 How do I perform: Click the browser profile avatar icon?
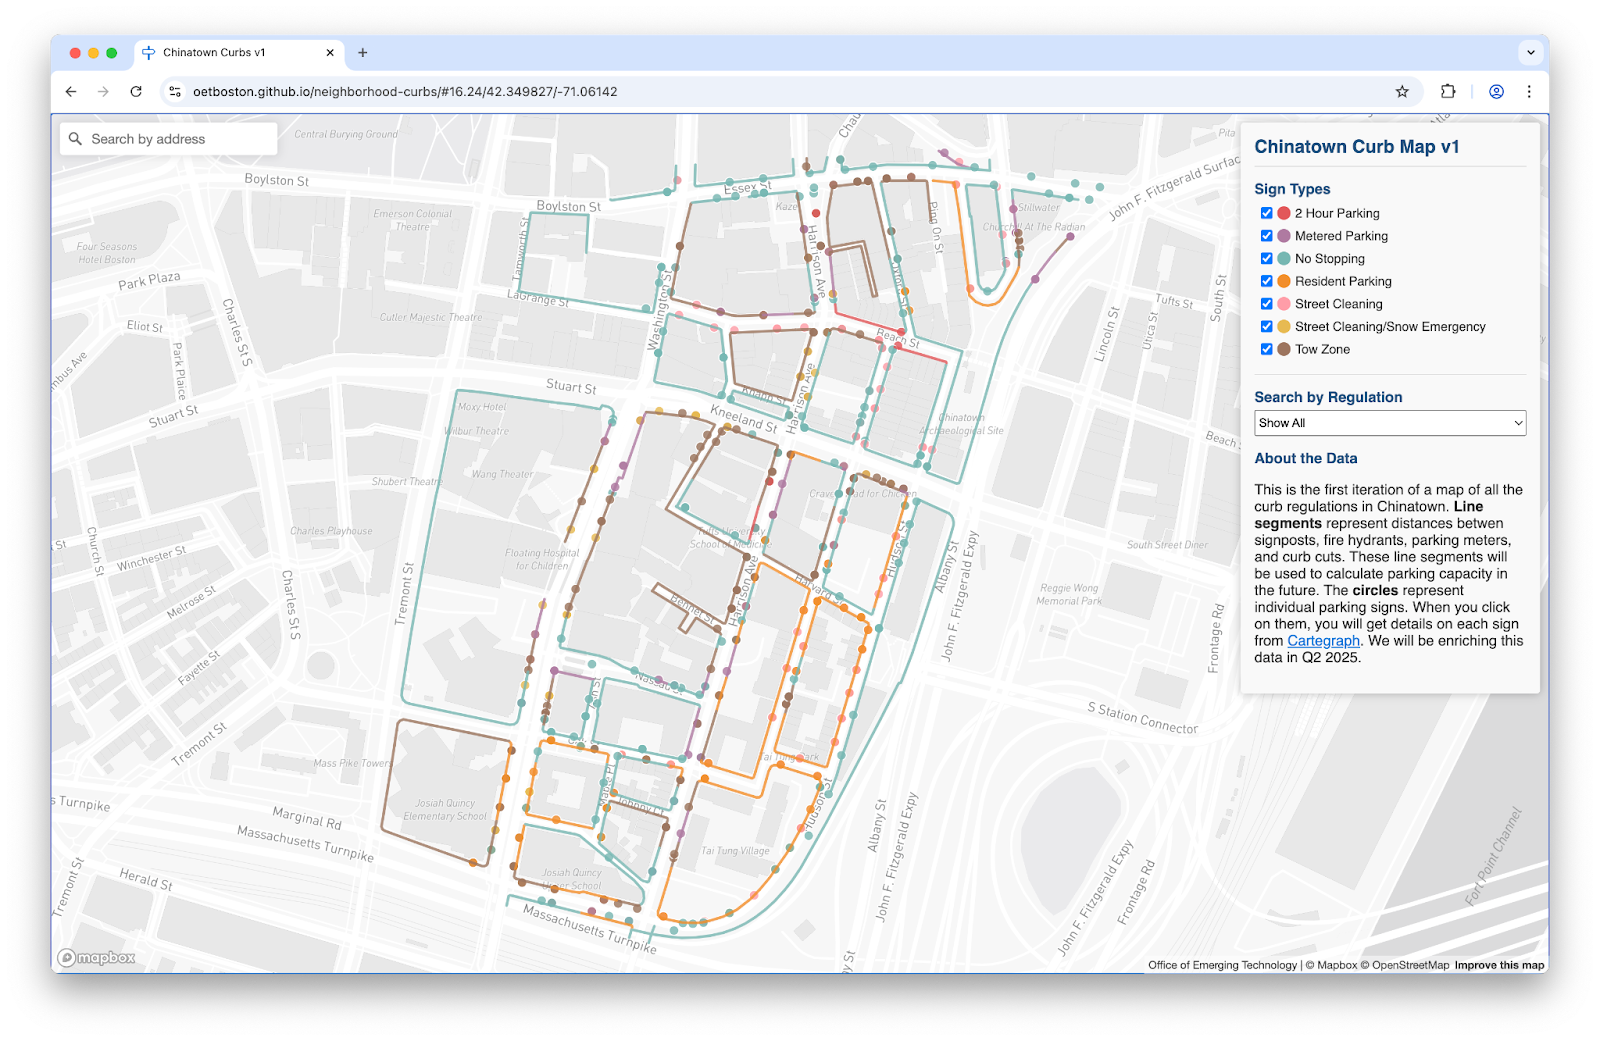(x=1495, y=91)
